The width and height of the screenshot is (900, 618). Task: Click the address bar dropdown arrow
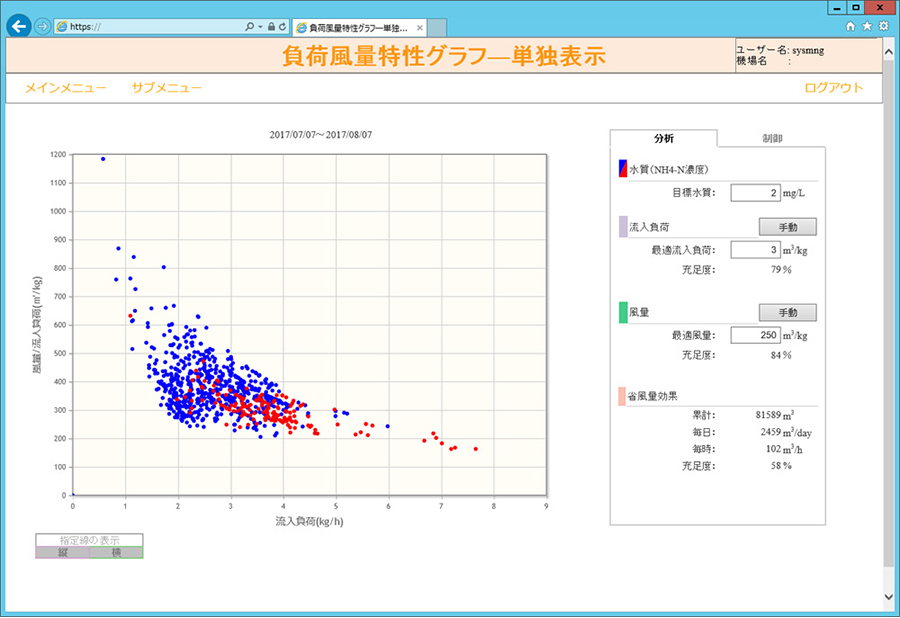pos(260,26)
